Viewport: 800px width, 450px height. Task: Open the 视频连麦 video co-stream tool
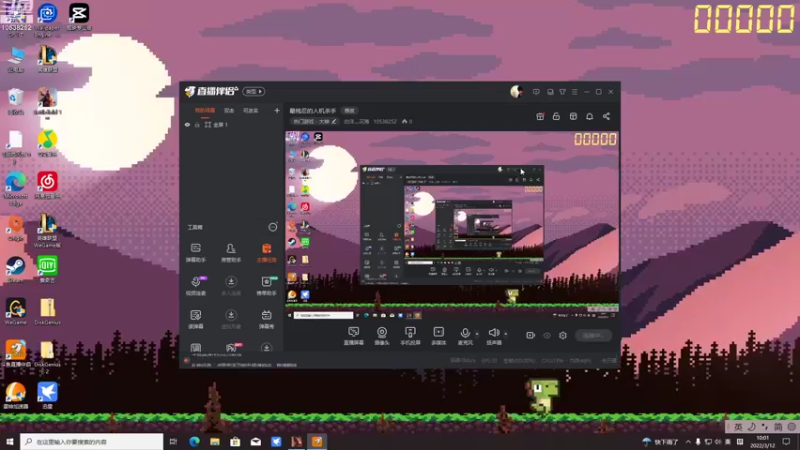195,286
